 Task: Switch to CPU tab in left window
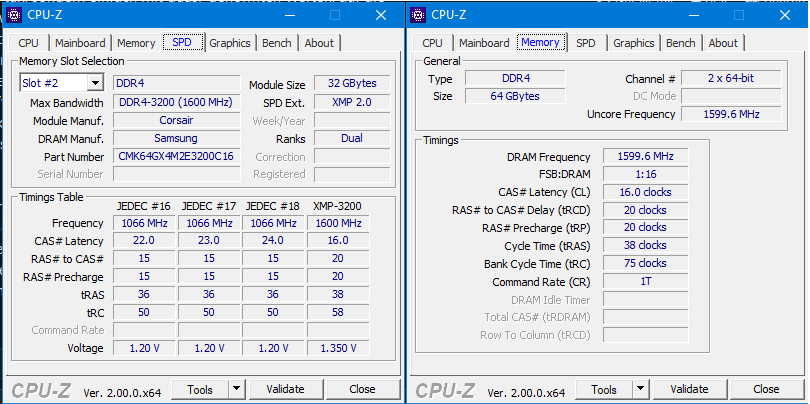click(28, 43)
